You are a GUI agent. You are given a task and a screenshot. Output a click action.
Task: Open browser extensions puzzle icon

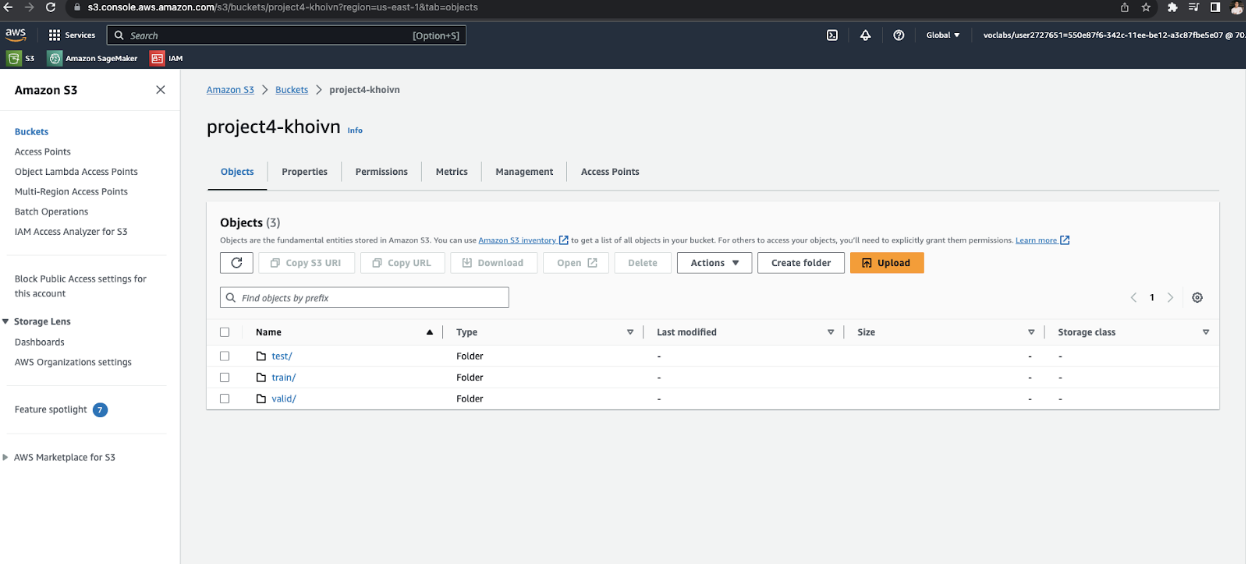point(1172,7)
